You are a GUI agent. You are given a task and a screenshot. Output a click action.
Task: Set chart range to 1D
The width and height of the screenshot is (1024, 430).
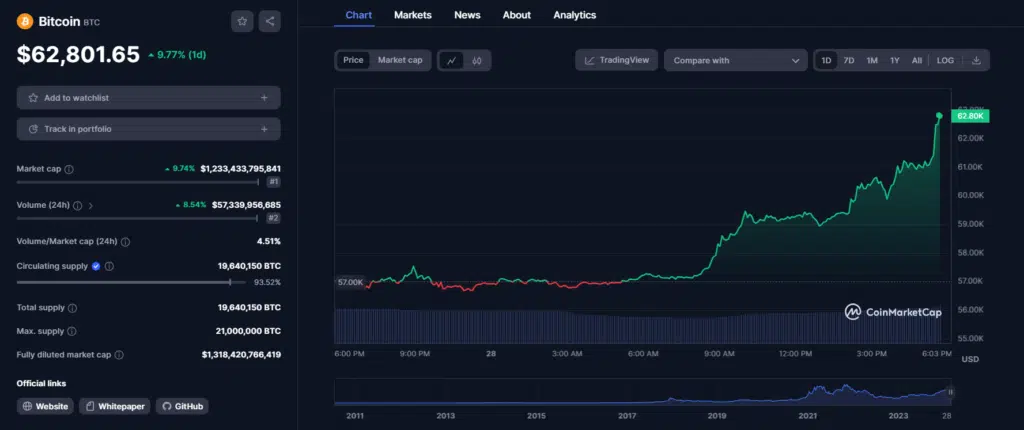coord(826,60)
